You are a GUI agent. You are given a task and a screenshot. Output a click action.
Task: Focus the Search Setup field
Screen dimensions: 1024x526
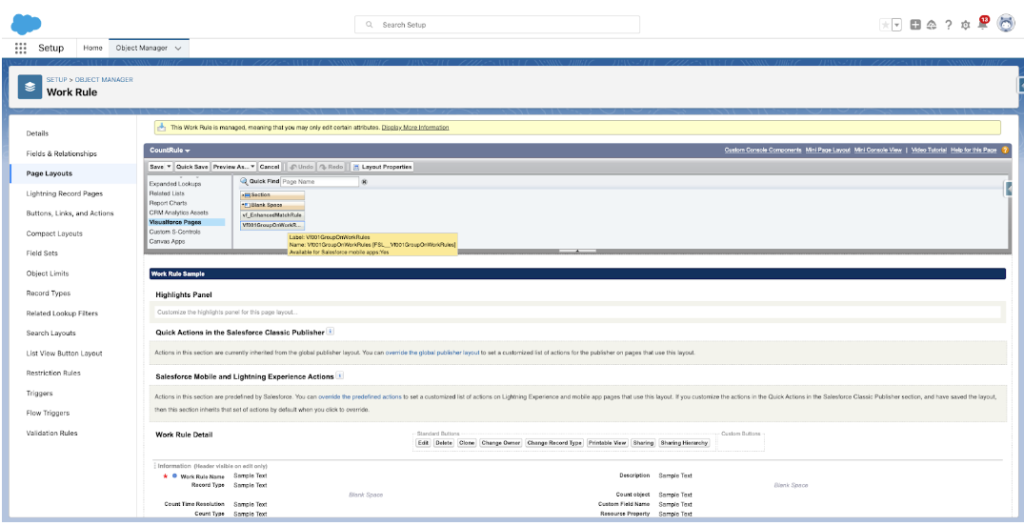pos(497,25)
